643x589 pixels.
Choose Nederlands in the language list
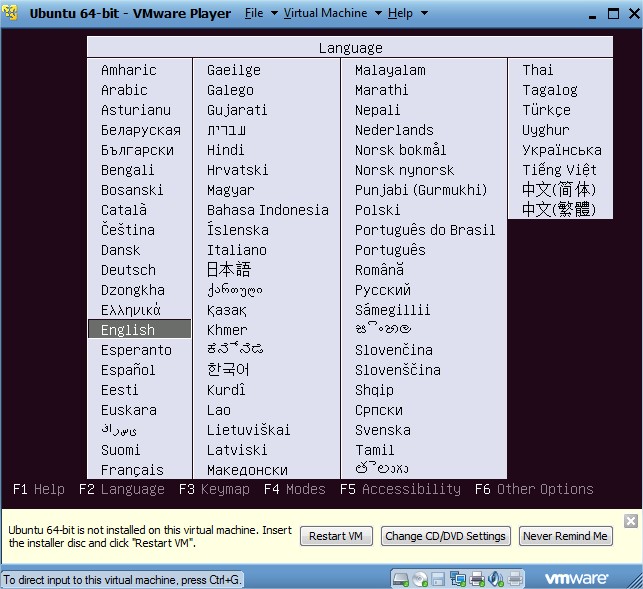394,130
